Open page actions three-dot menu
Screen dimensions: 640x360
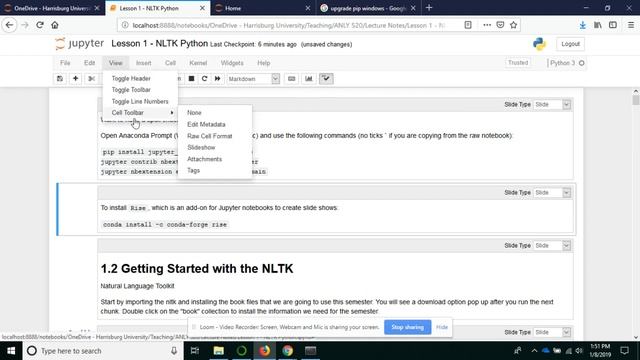(487, 25)
